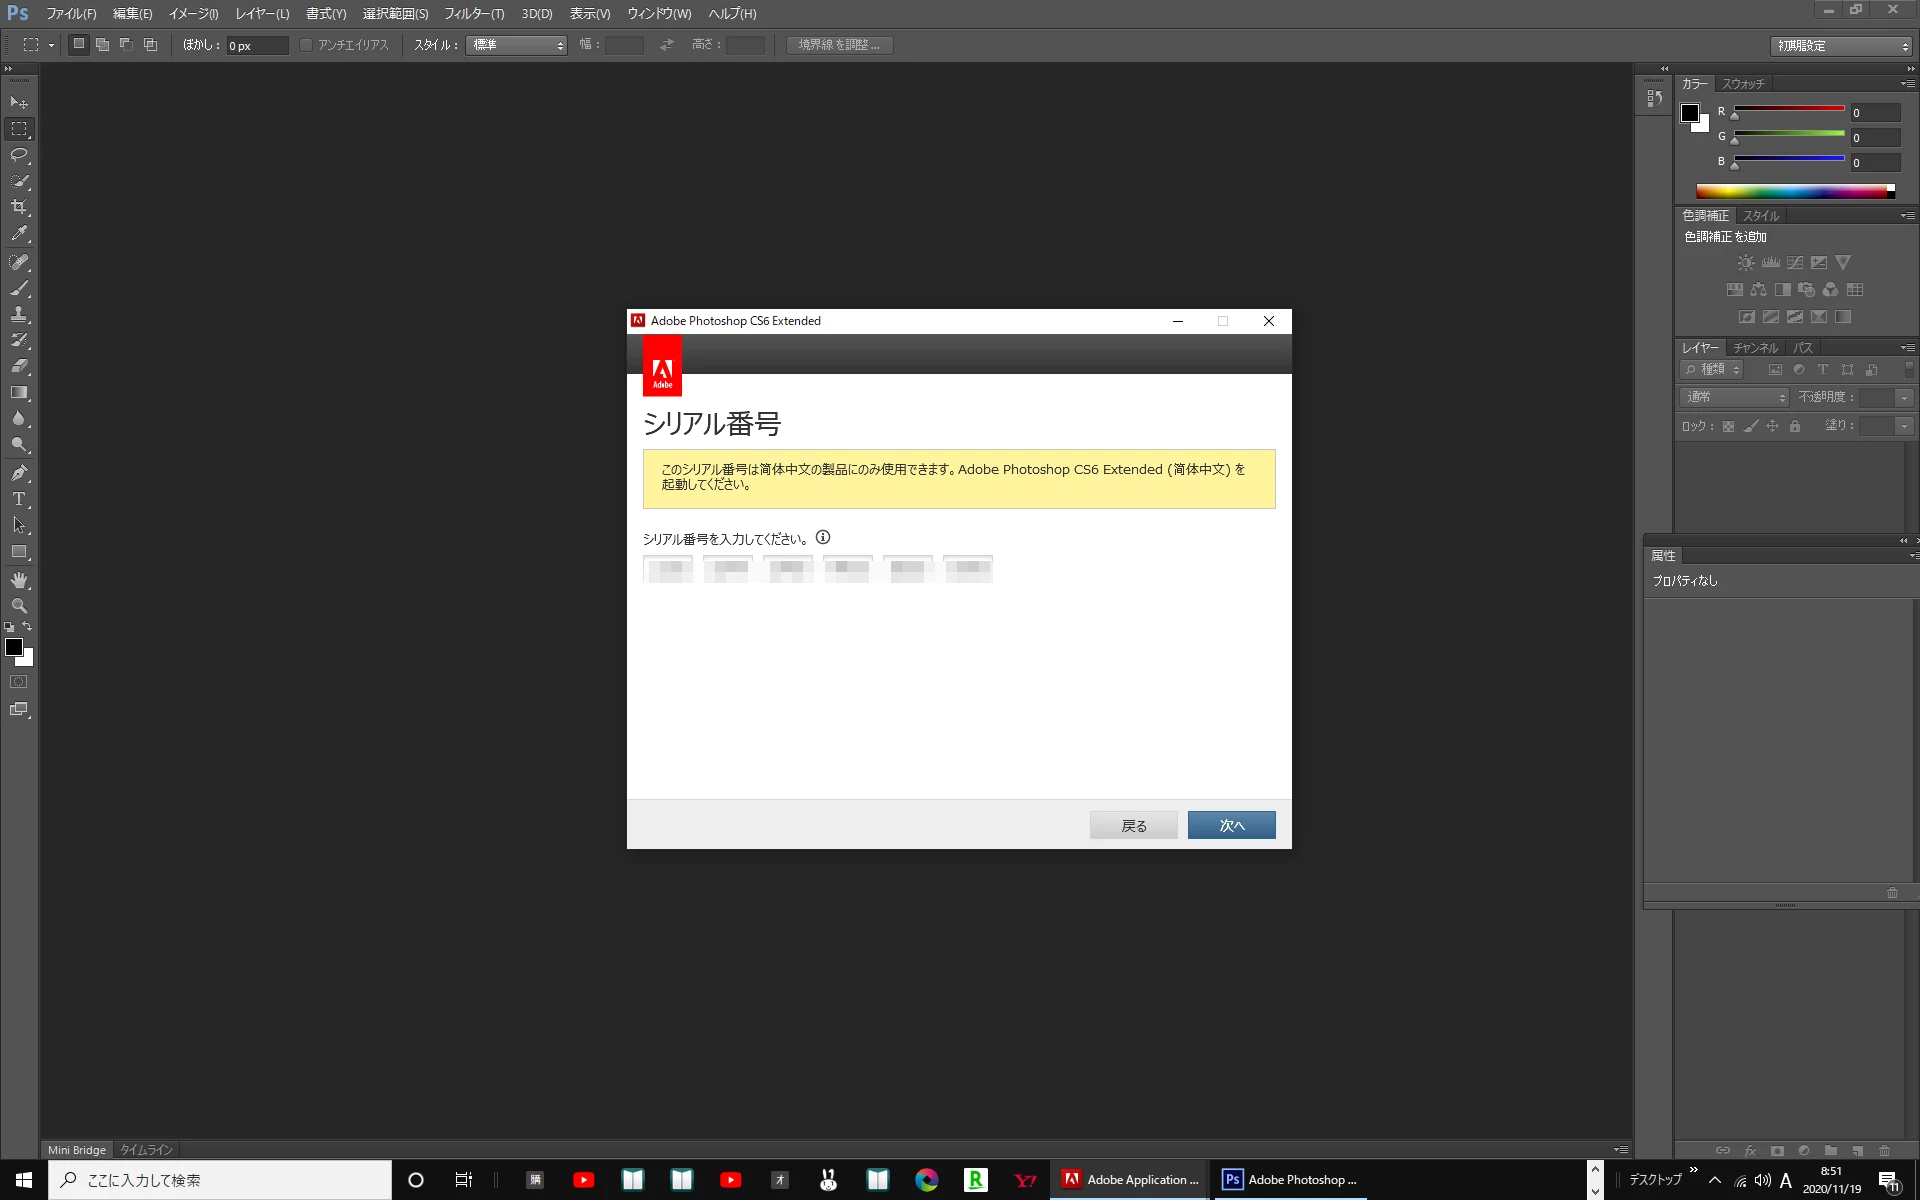Open the フィルター menu
The width and height of the screenshot is (1920, 1200).
474,14
